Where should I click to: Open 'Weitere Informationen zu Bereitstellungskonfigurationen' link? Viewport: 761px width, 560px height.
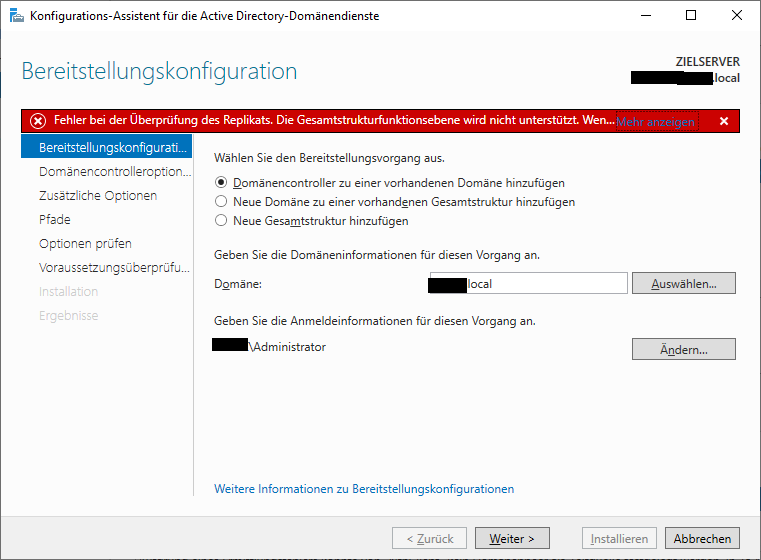[x=364, y=489]
